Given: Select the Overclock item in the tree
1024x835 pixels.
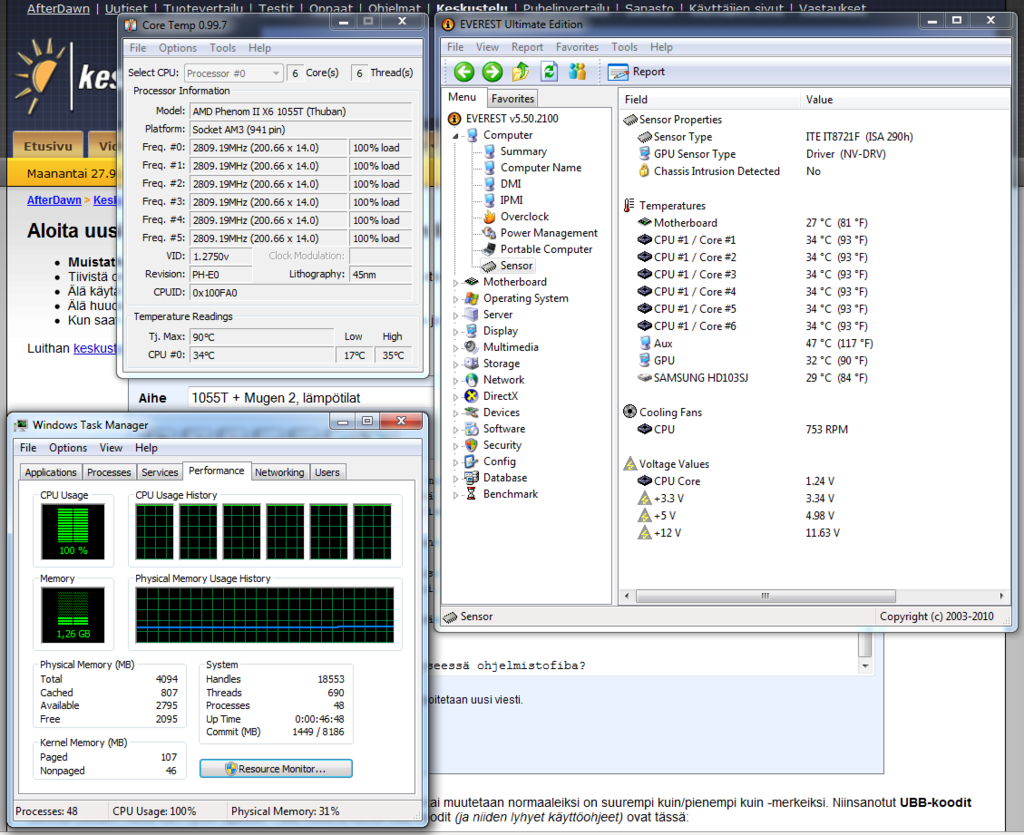Looking at the screenshot, I should click(524, 216).
